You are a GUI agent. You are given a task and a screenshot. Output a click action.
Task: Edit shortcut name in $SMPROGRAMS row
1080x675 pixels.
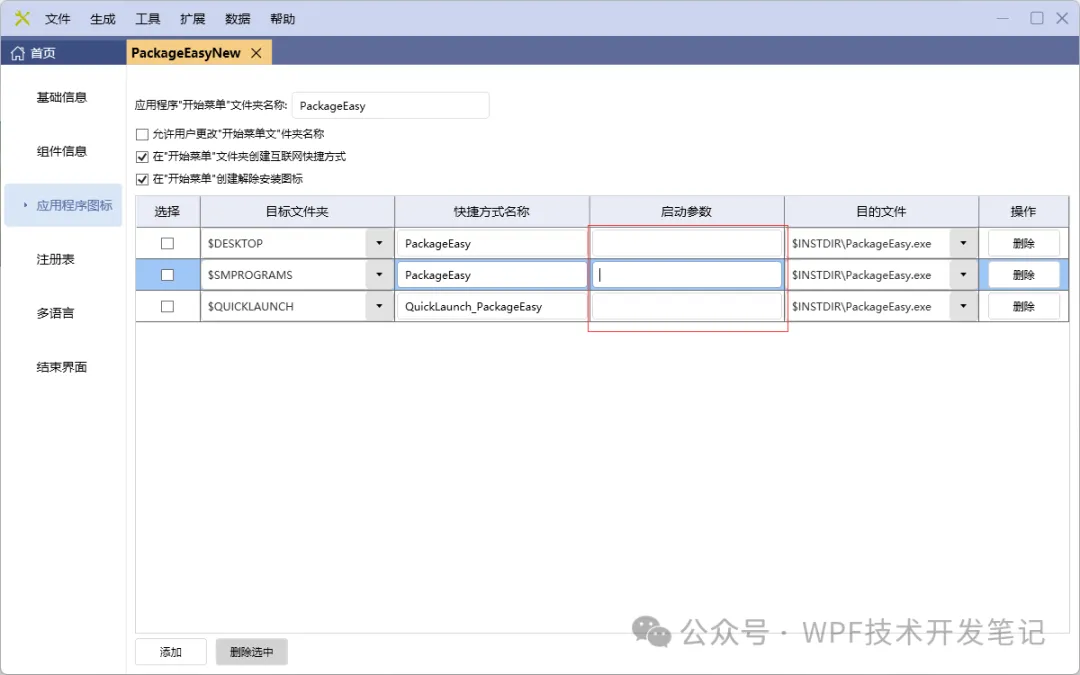point(492,275)
